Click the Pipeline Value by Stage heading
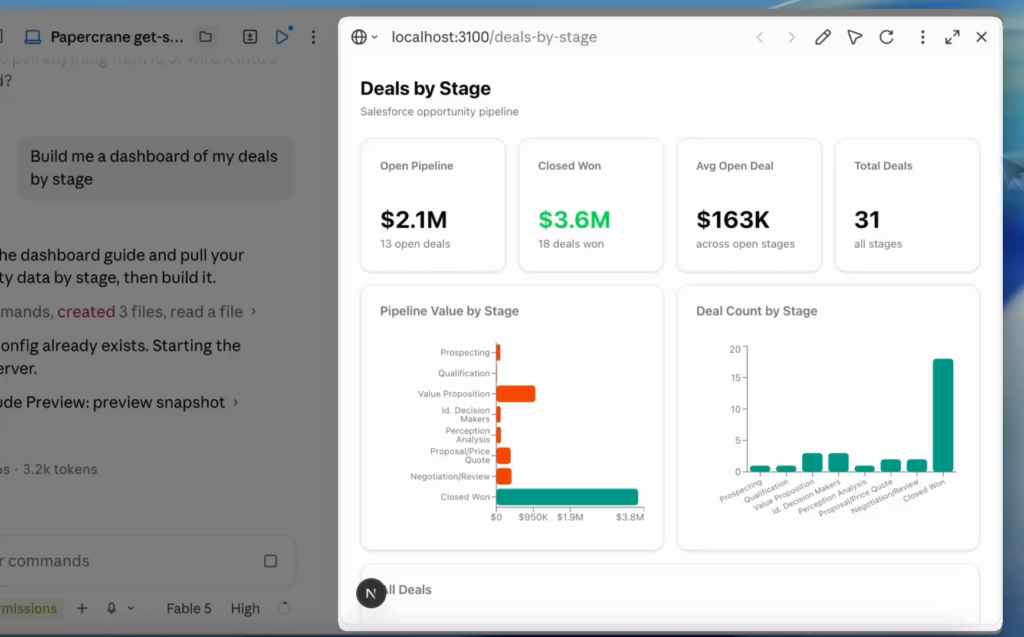The height and width of the screenshot is (637, 1024). tap(449, 311)
